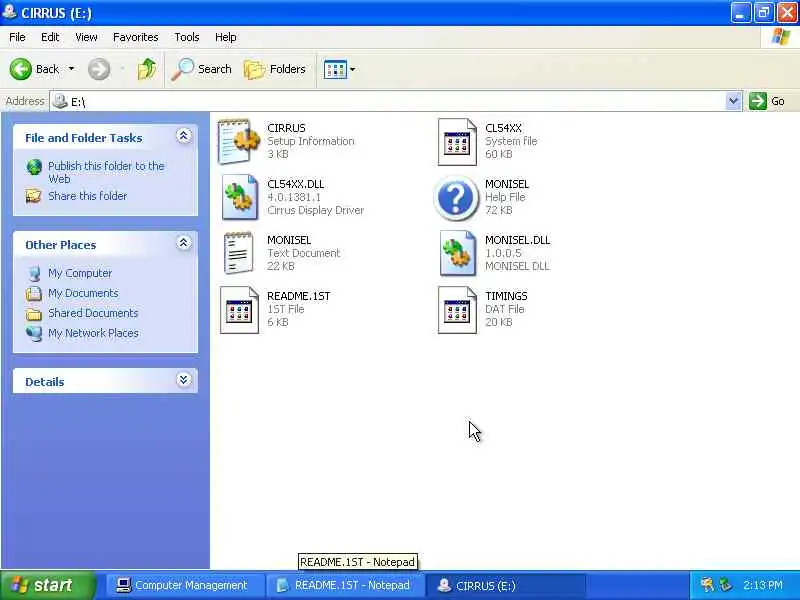The height and width of the screenshot is (600, 800).
Task: Select the README.1ST file icon
Action: point(239,310)
